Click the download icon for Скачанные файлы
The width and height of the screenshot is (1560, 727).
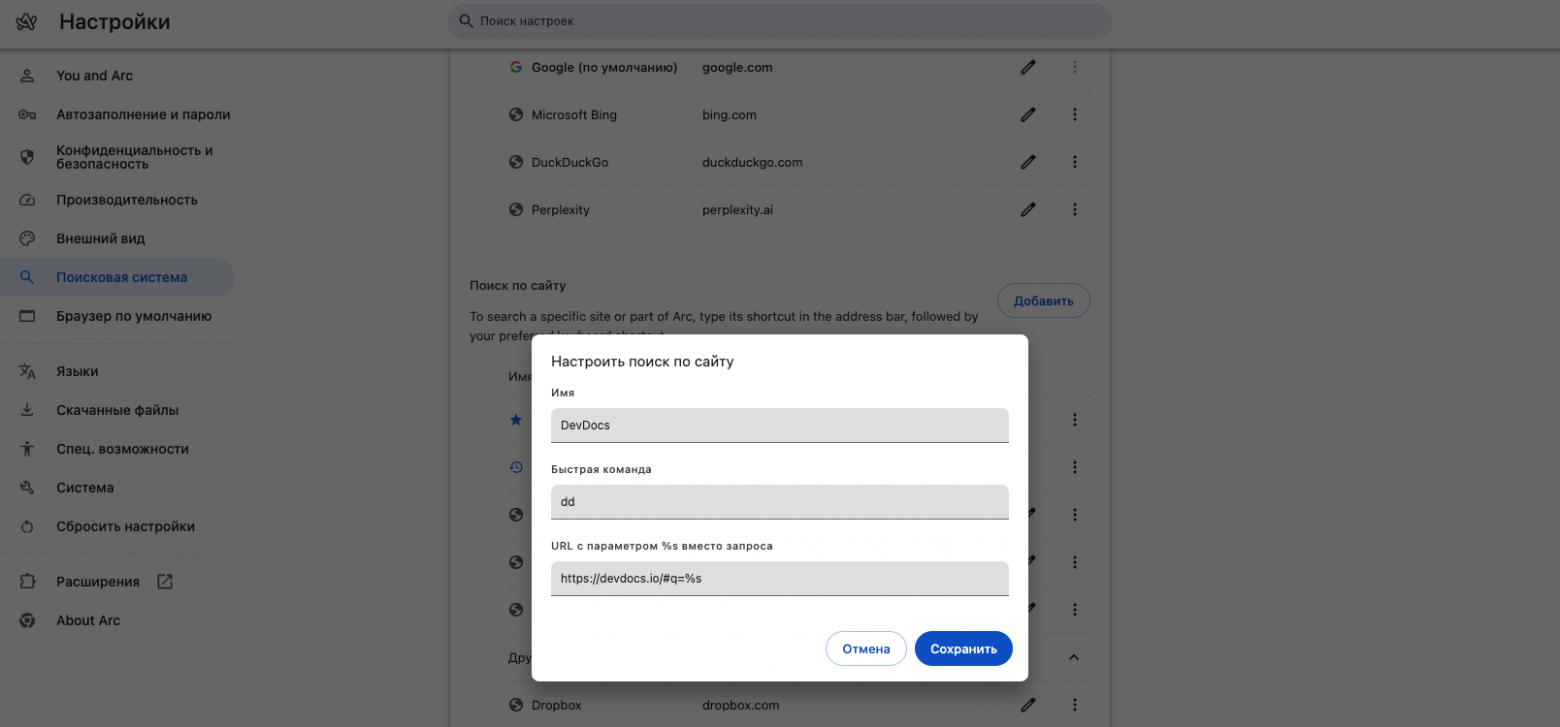[27, 410]
